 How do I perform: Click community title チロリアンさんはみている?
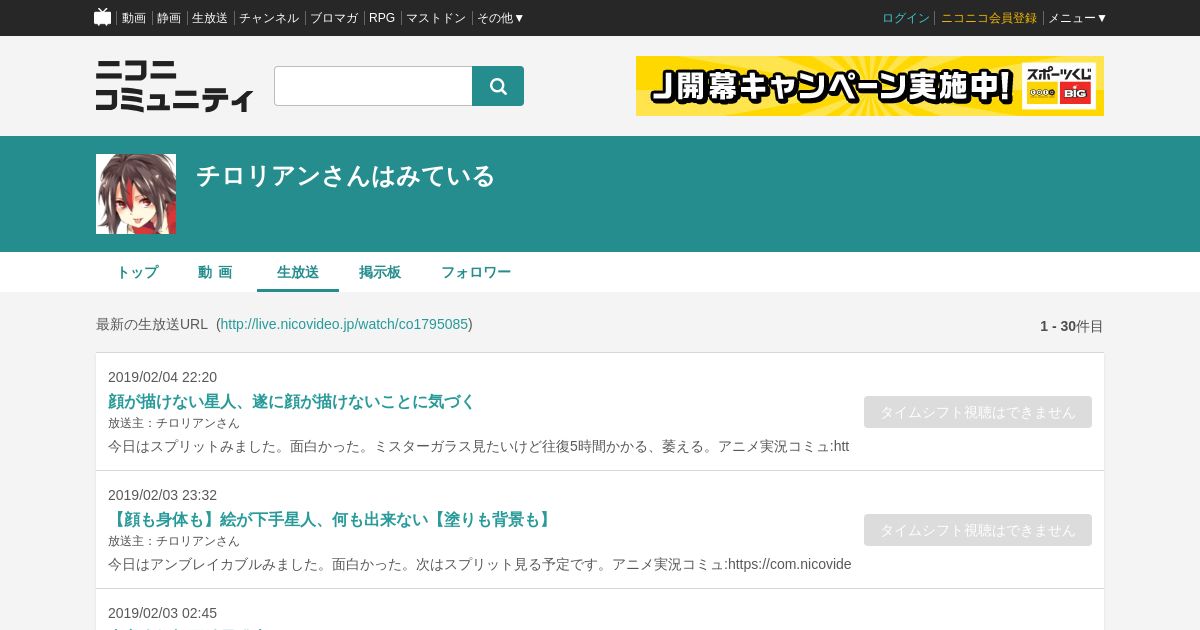[345, 176]
